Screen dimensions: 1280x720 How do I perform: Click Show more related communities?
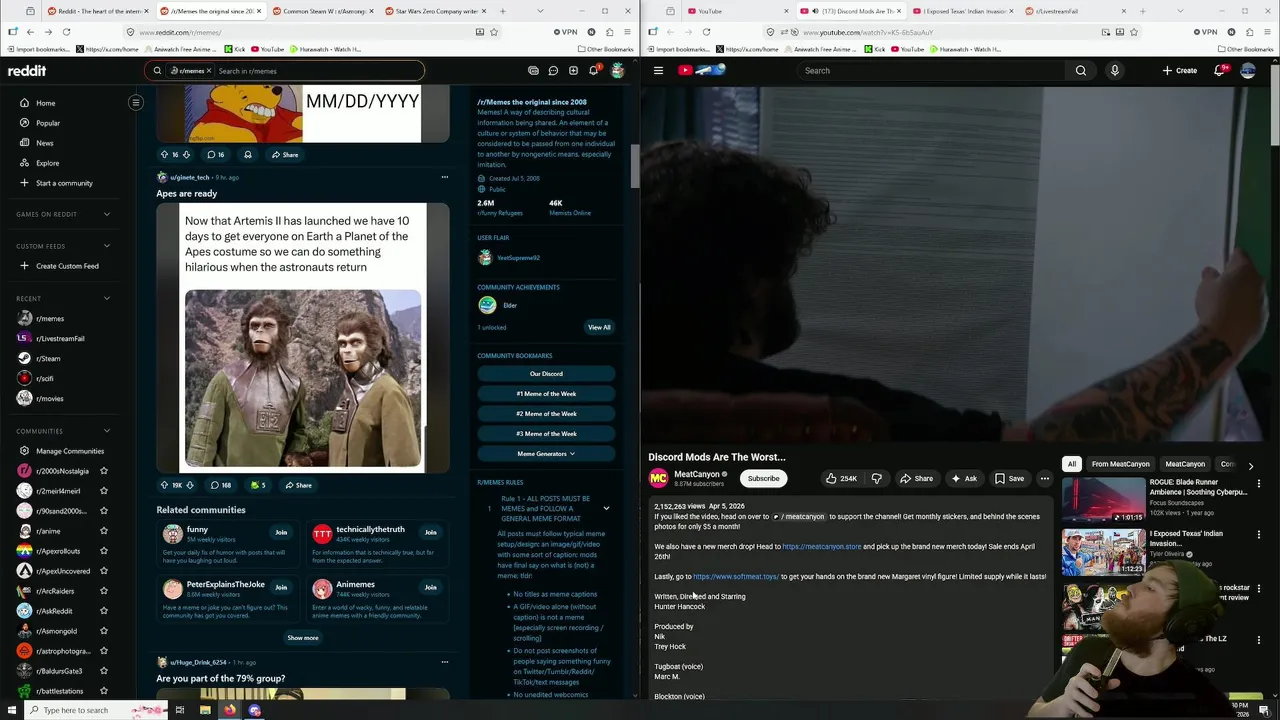303,638
